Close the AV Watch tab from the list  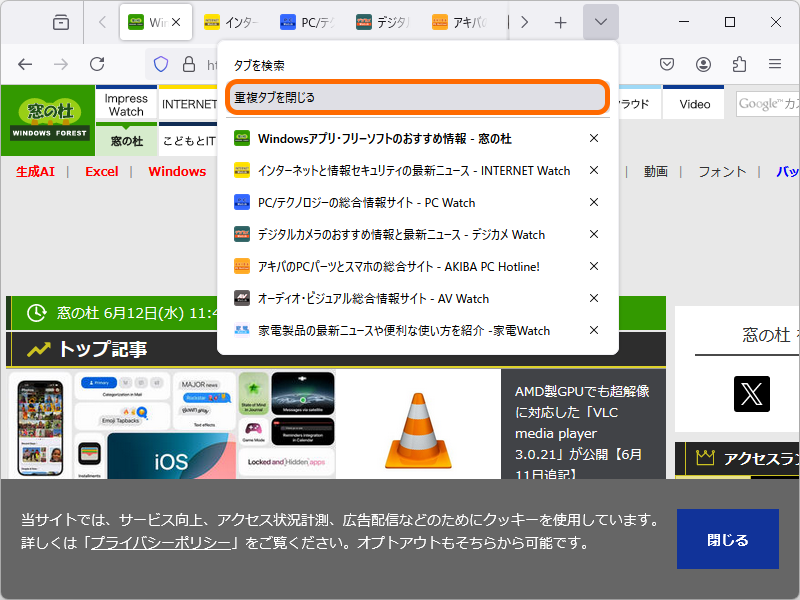pos(593,298)
